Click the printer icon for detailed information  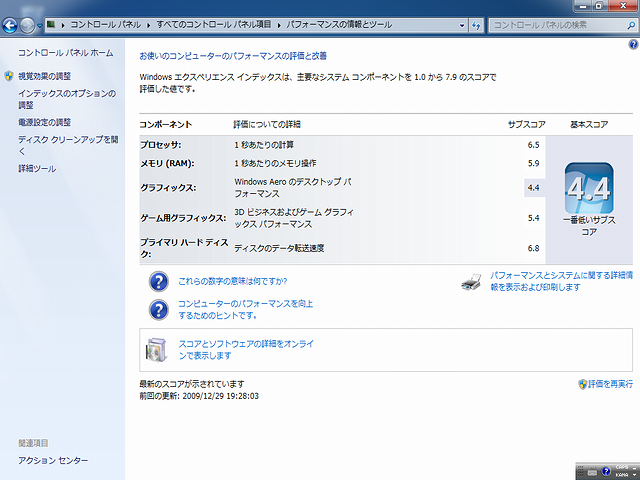pos(472,282)
